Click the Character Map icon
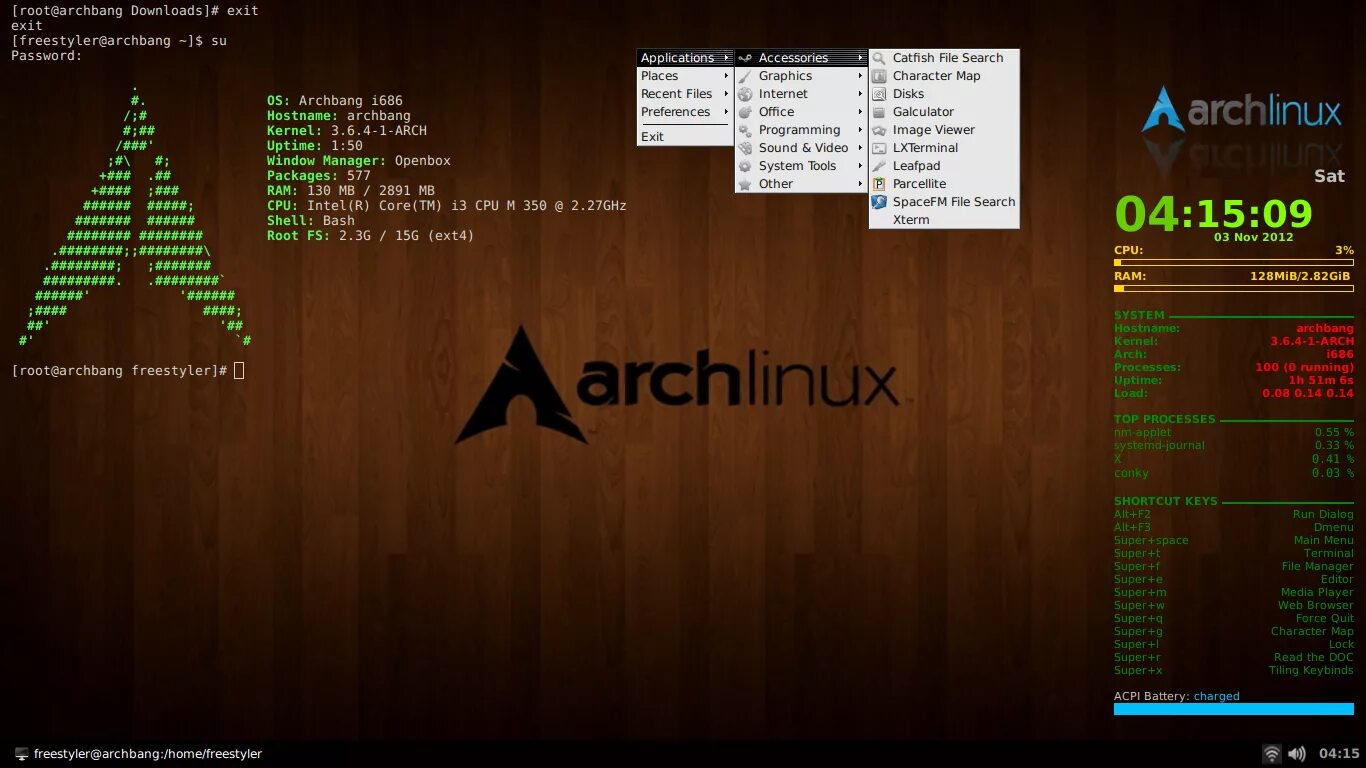Screen dimensions: 1366x768 tap(879, 76)
